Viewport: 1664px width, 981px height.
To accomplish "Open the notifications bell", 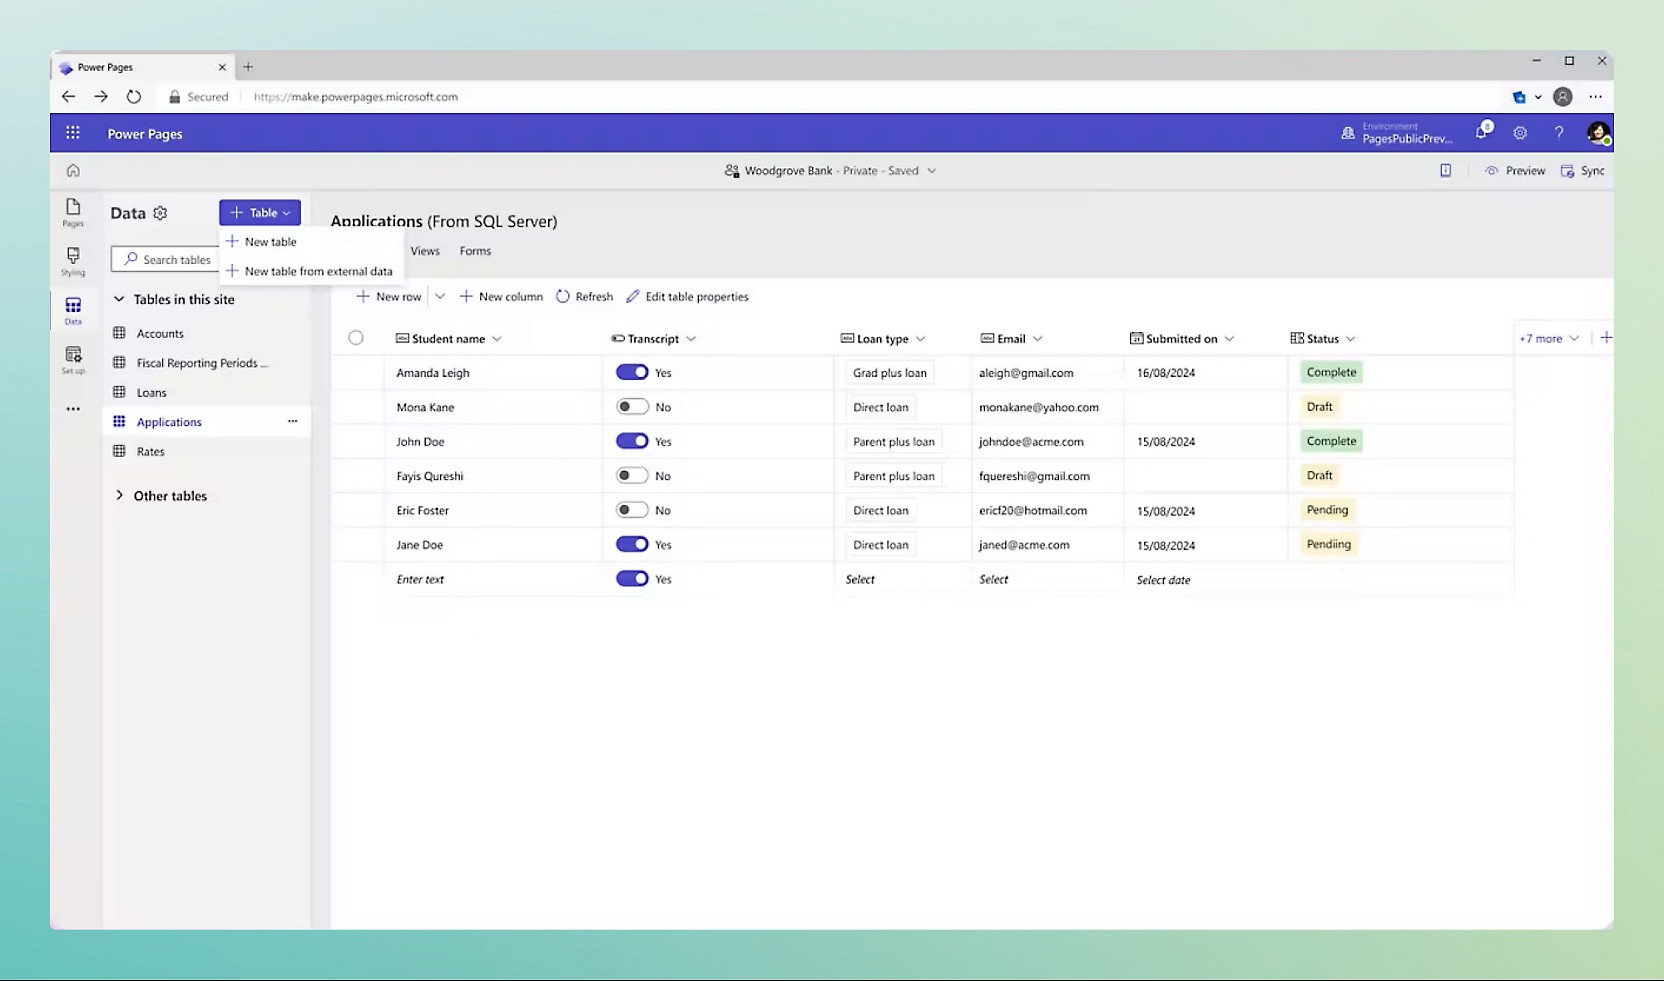I will tap(1481, 132).
